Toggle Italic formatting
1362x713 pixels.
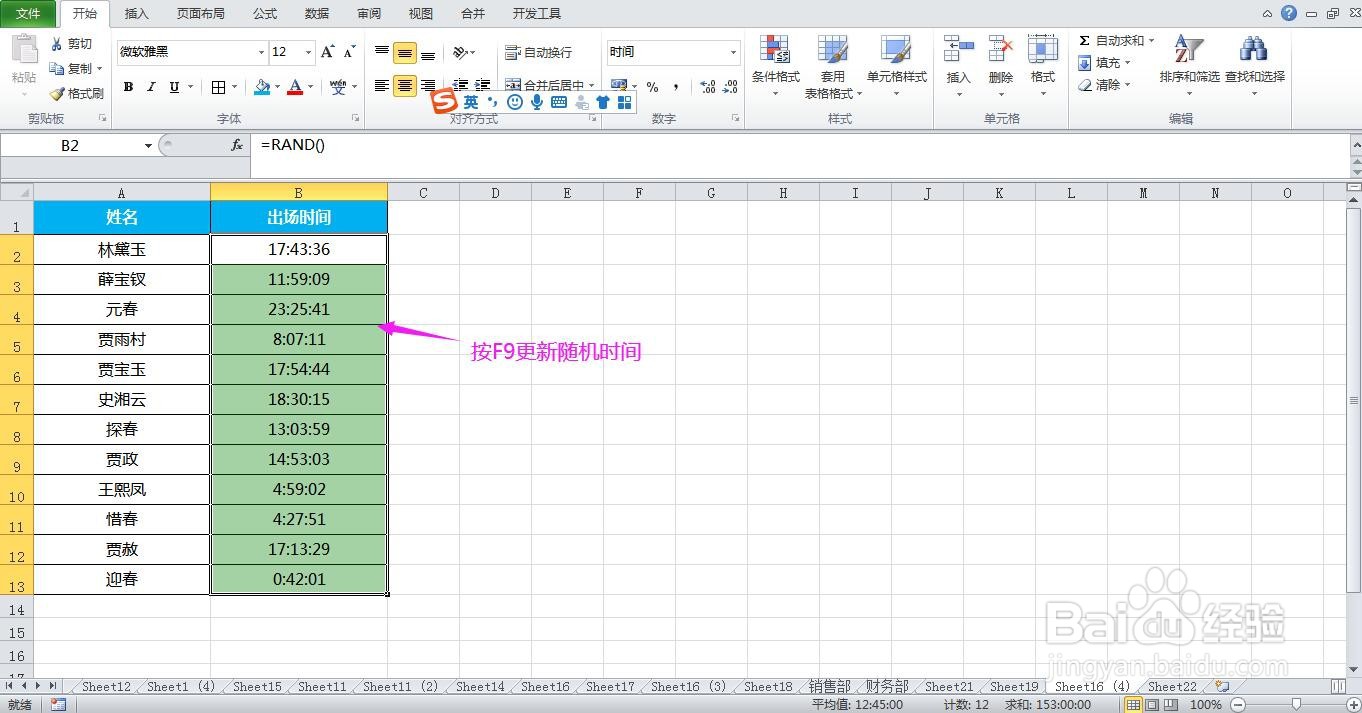(151, 87)
